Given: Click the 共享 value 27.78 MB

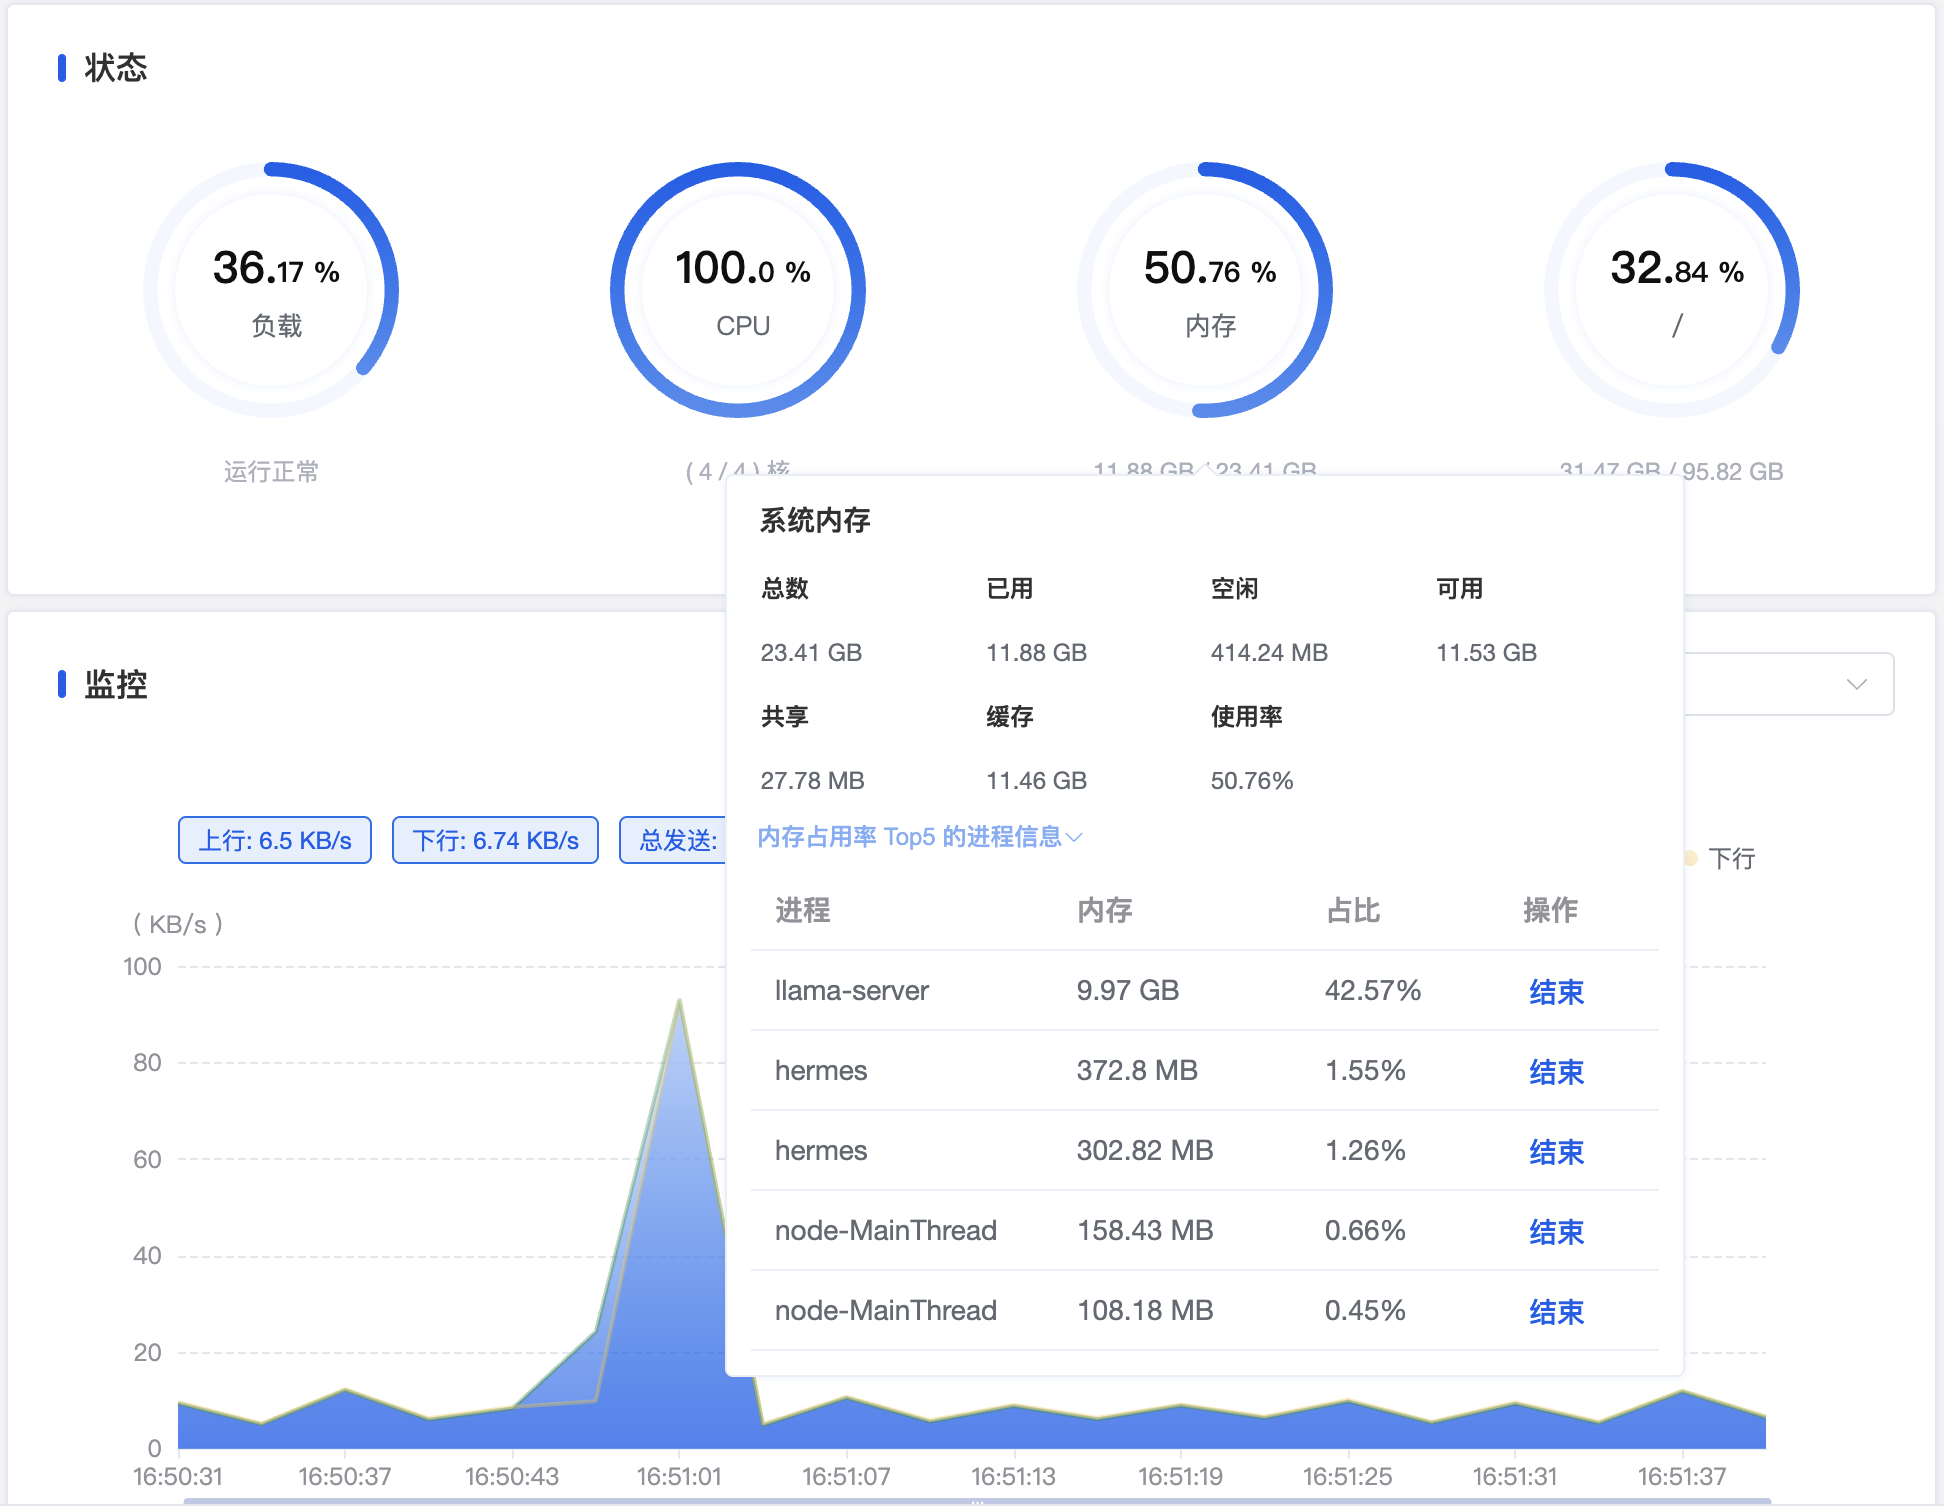Looking at the screenshot, I should click(x=812, y=780).
